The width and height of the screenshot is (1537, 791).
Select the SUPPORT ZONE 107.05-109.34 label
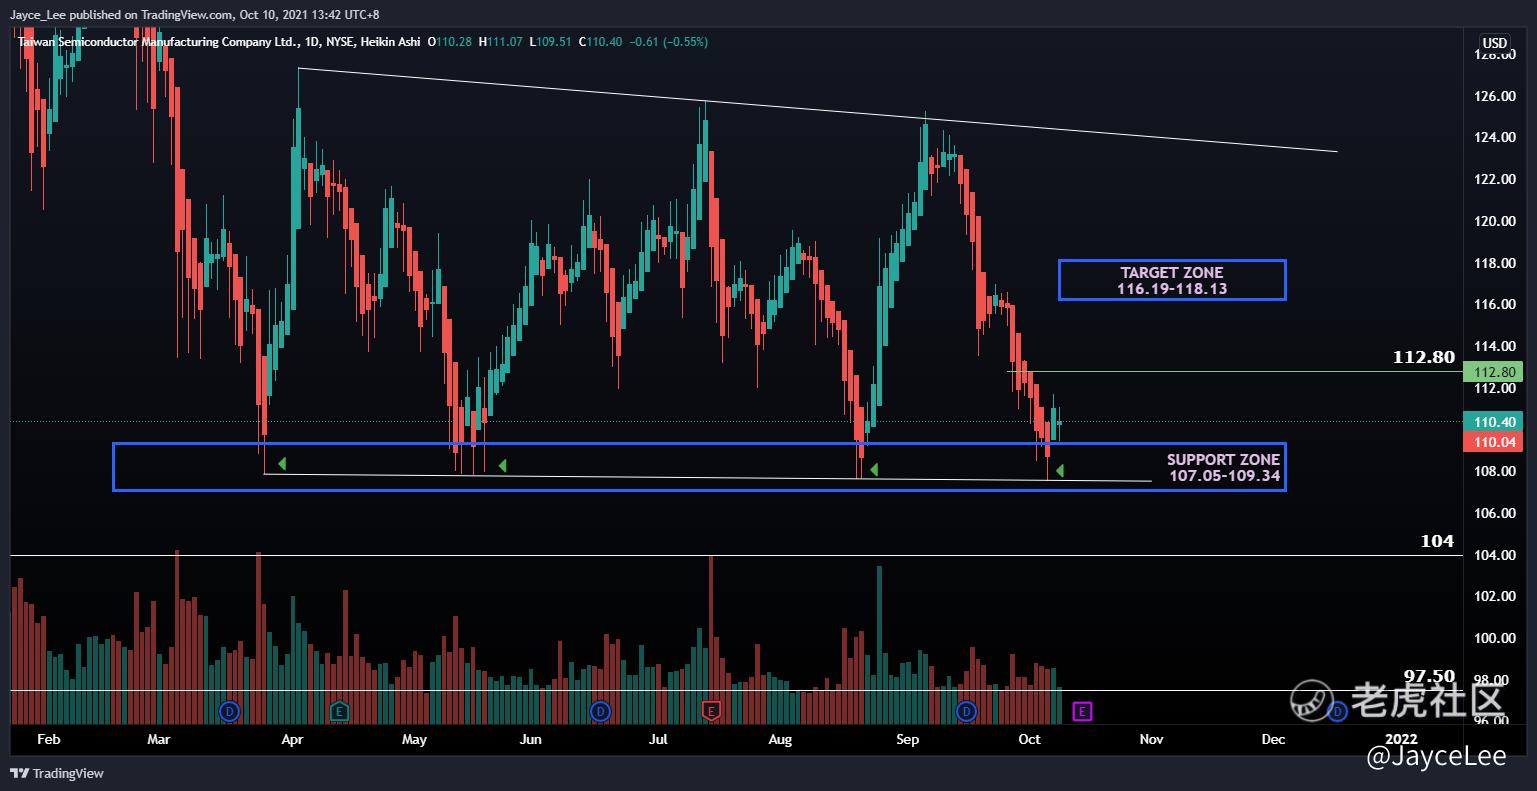click(x=1224, y=467)
